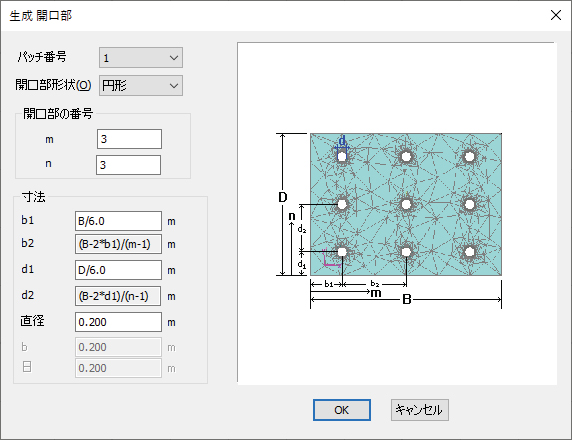Click the bottom-right circular hole in diagram
Image resolution: width=572 pixels, height=440 pixels.
(x=469, y=252)
